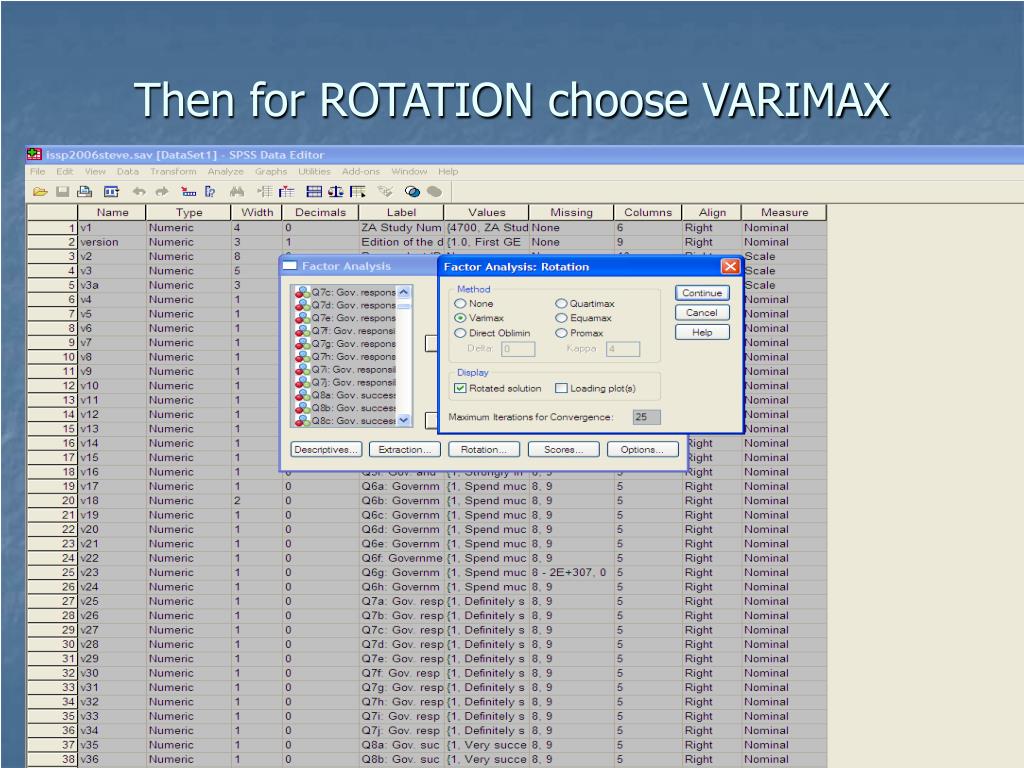
Task: Click the 'version' variable name cell
Action: (112, 242)
